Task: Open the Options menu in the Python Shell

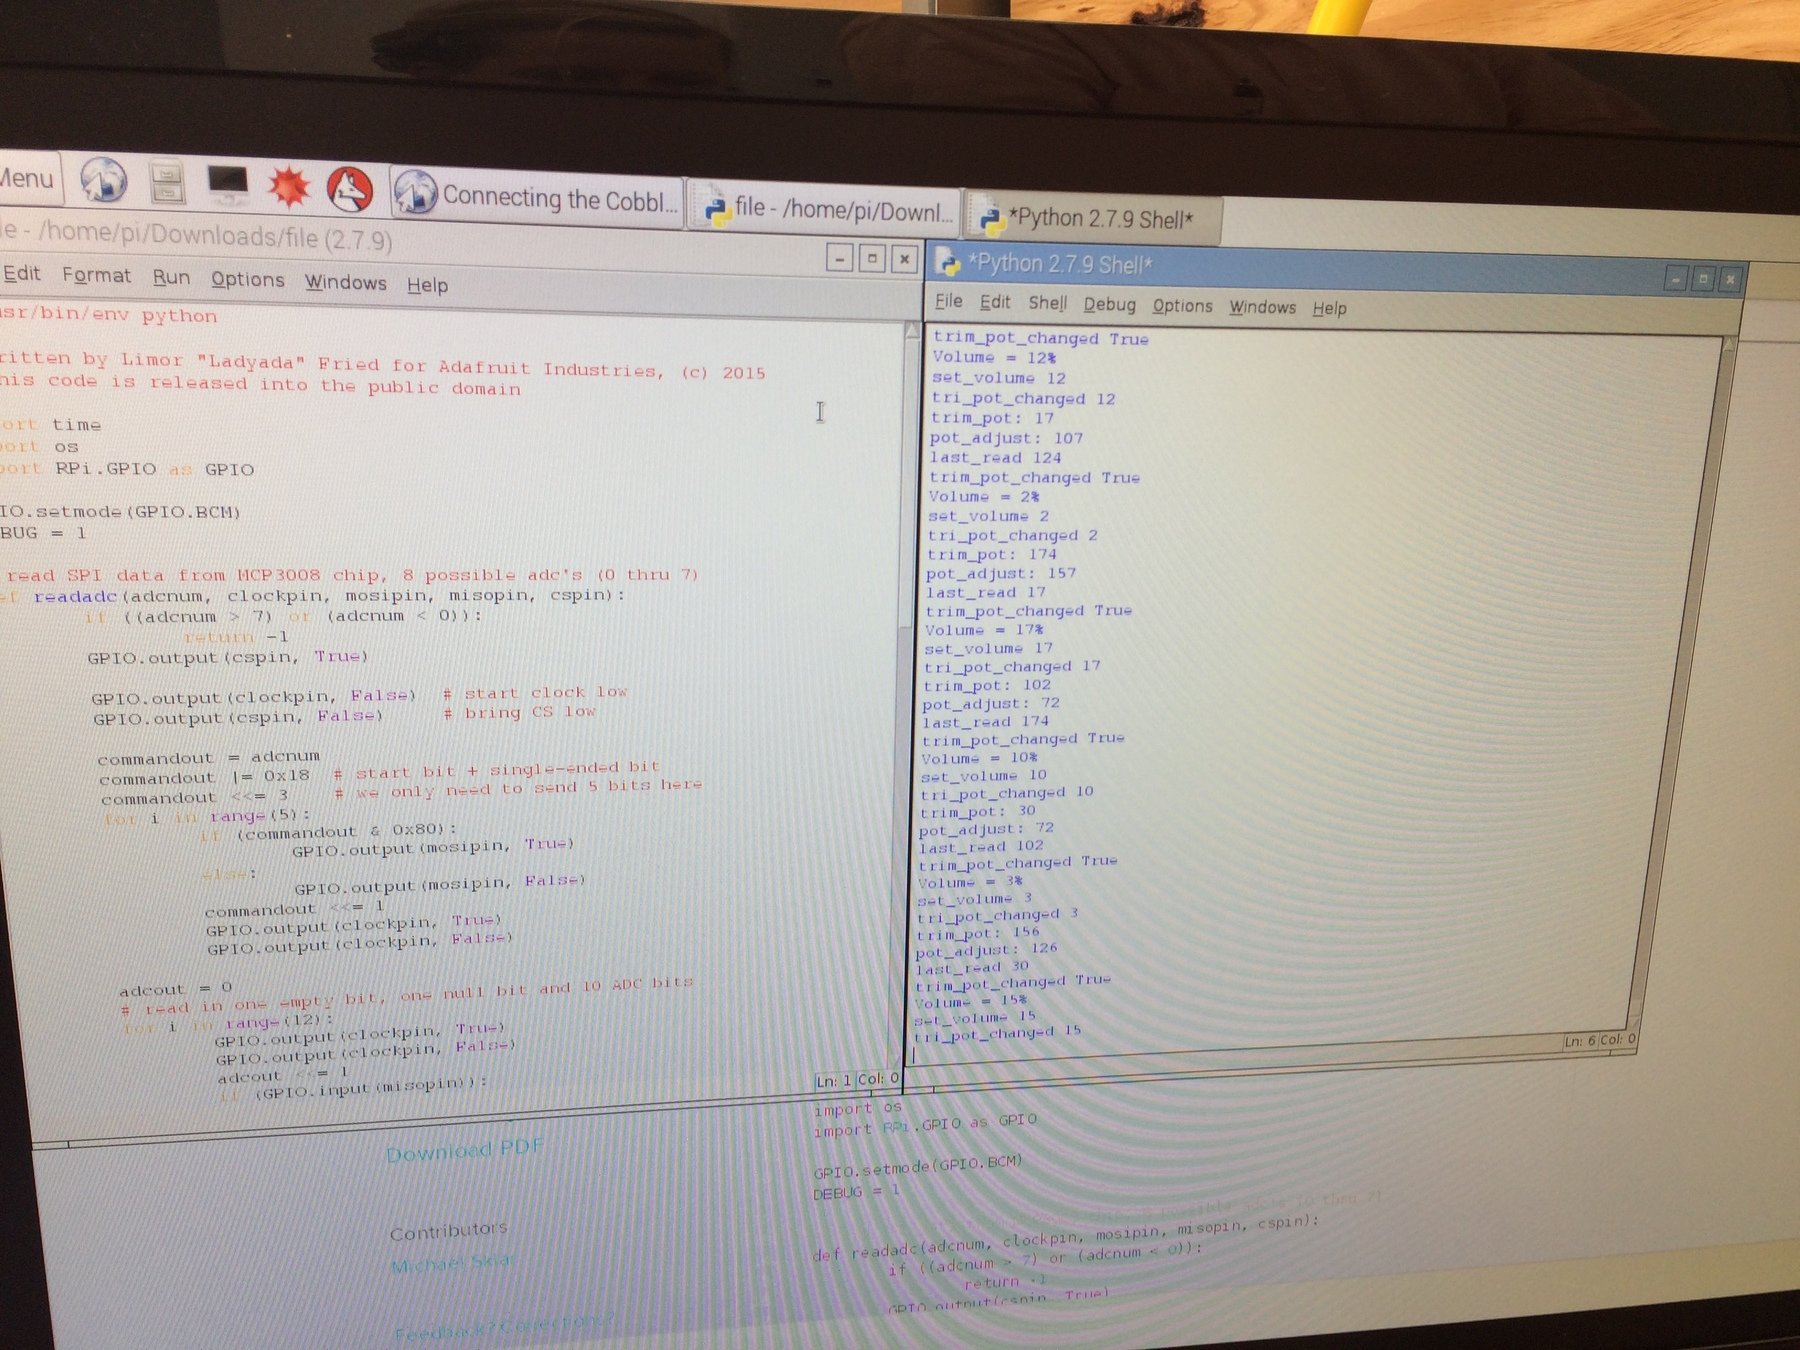Action: click(1182, 306)
